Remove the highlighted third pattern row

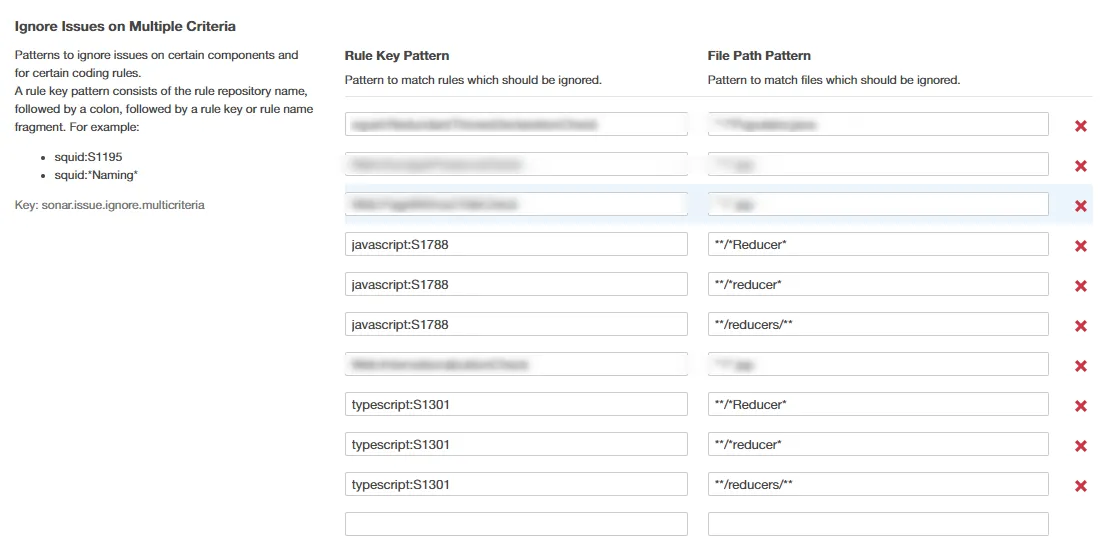pos(1080,206)
